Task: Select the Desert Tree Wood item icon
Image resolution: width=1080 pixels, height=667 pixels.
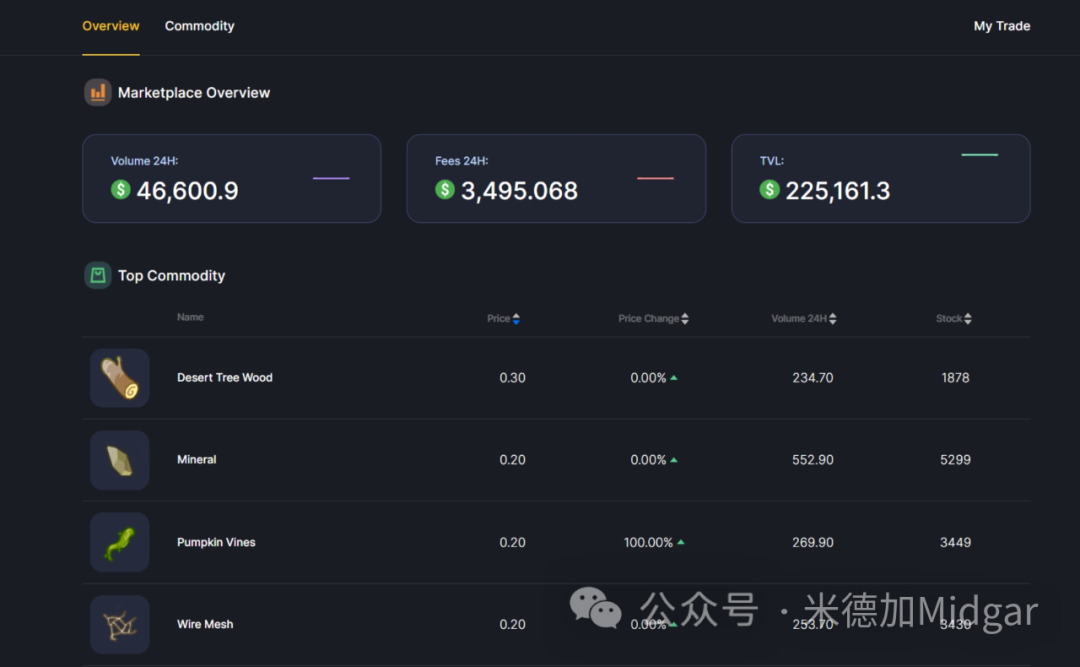Action: 119,378
